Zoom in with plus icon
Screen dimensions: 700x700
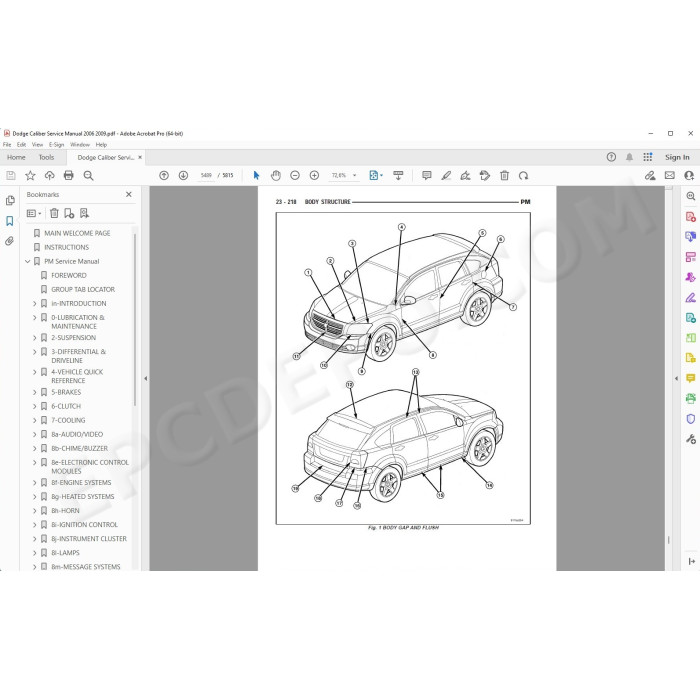pos(314,175)
